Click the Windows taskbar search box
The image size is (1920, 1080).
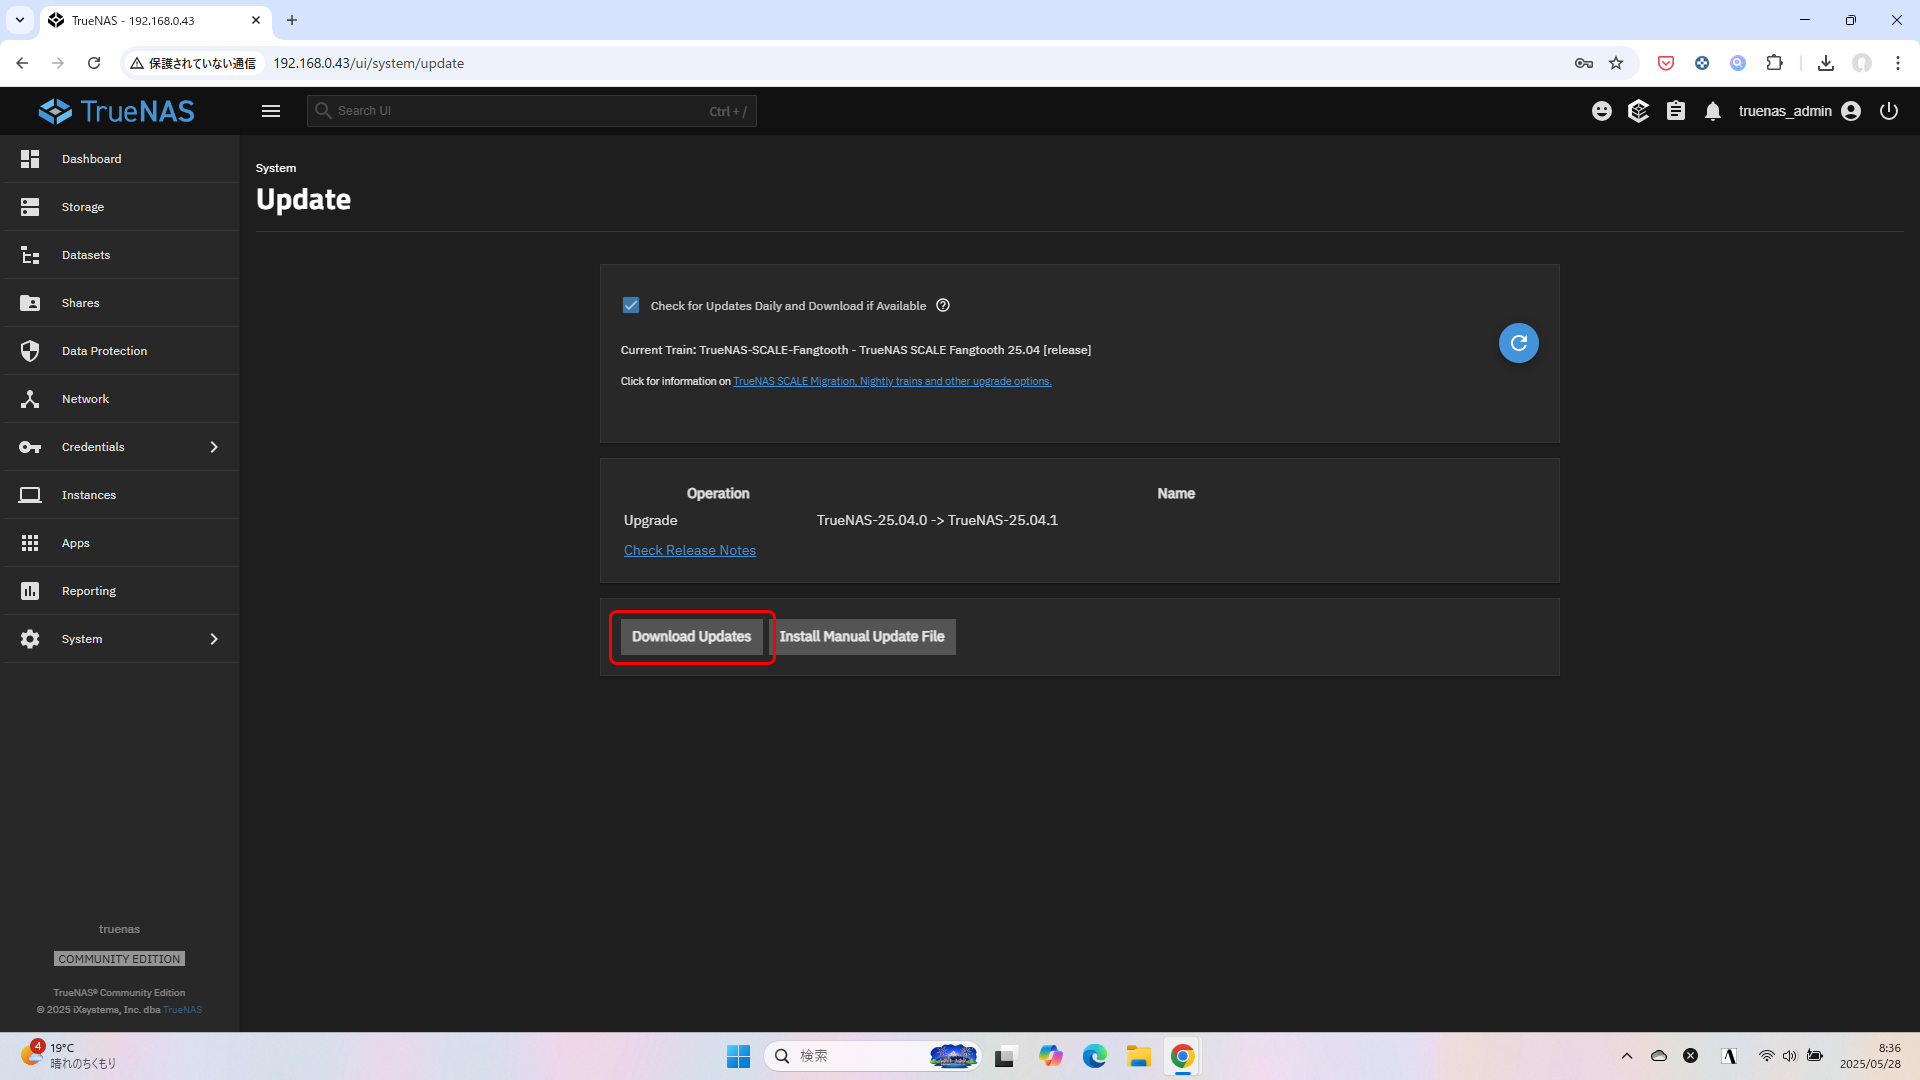pyautogui.click(x=873, y=1056)
